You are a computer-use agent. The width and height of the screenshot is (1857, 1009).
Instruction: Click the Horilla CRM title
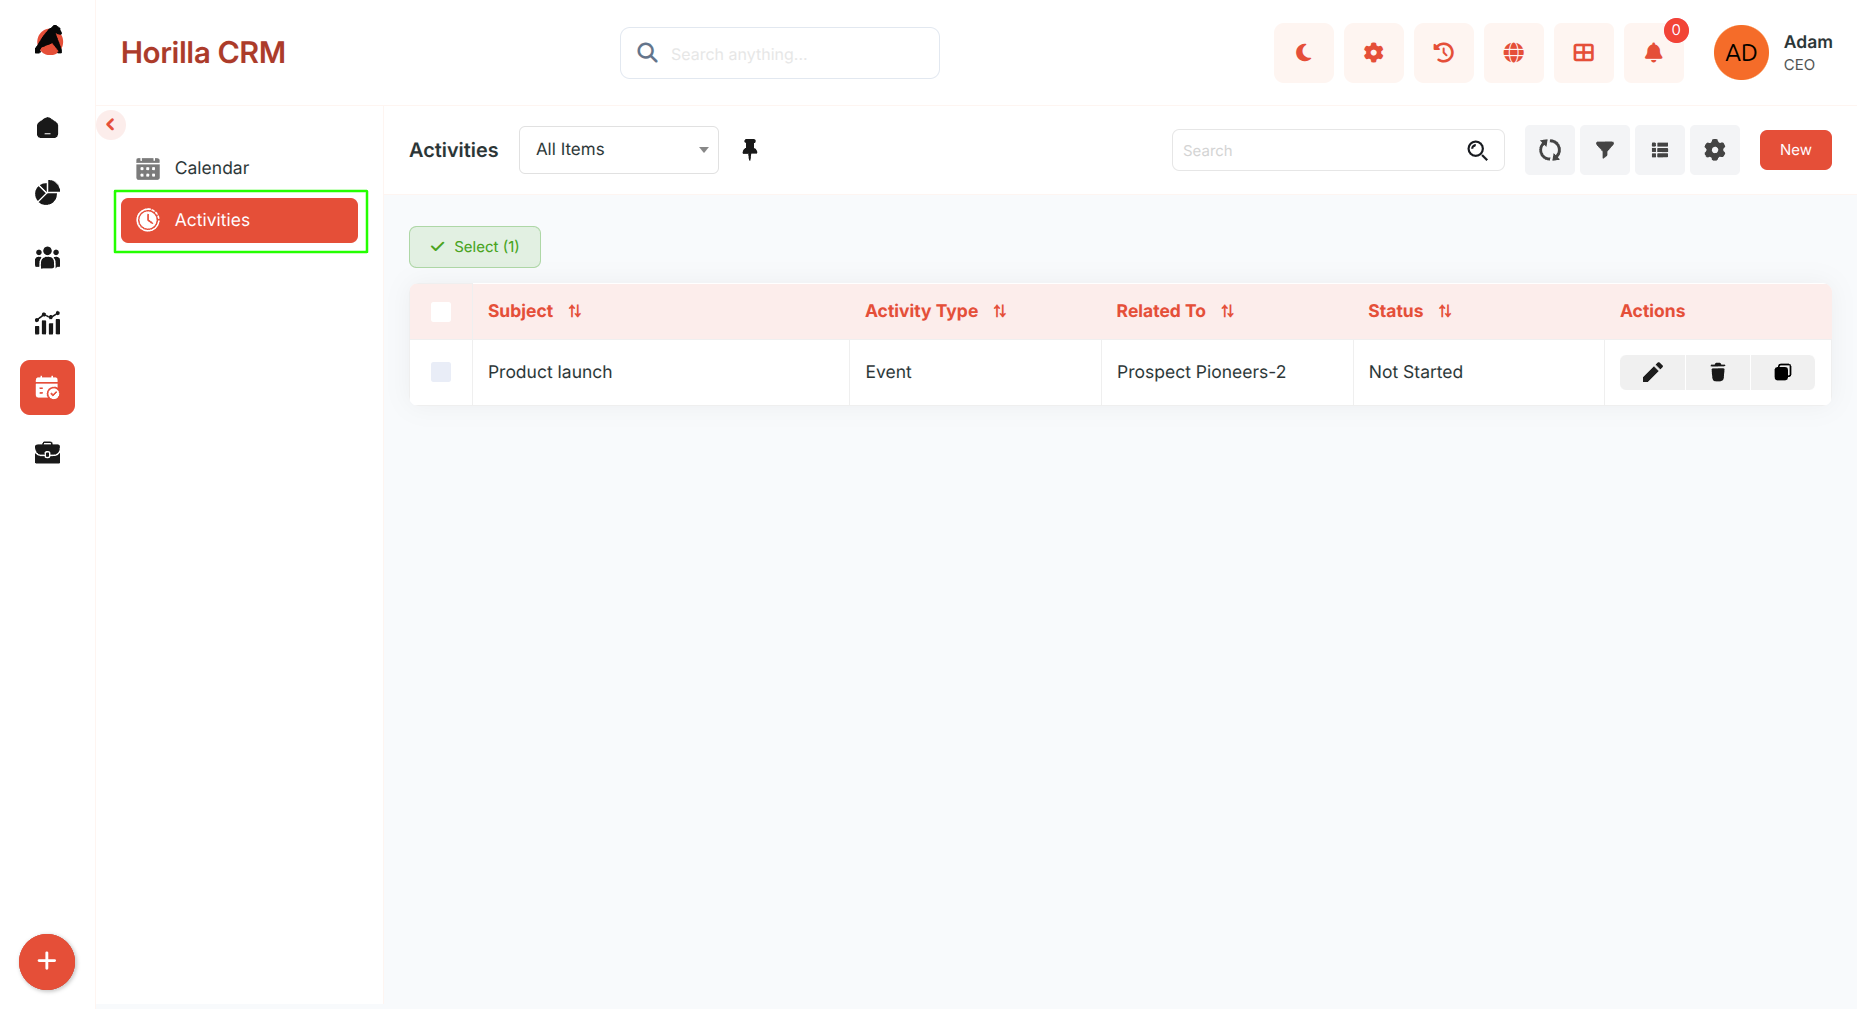[203, 53]
